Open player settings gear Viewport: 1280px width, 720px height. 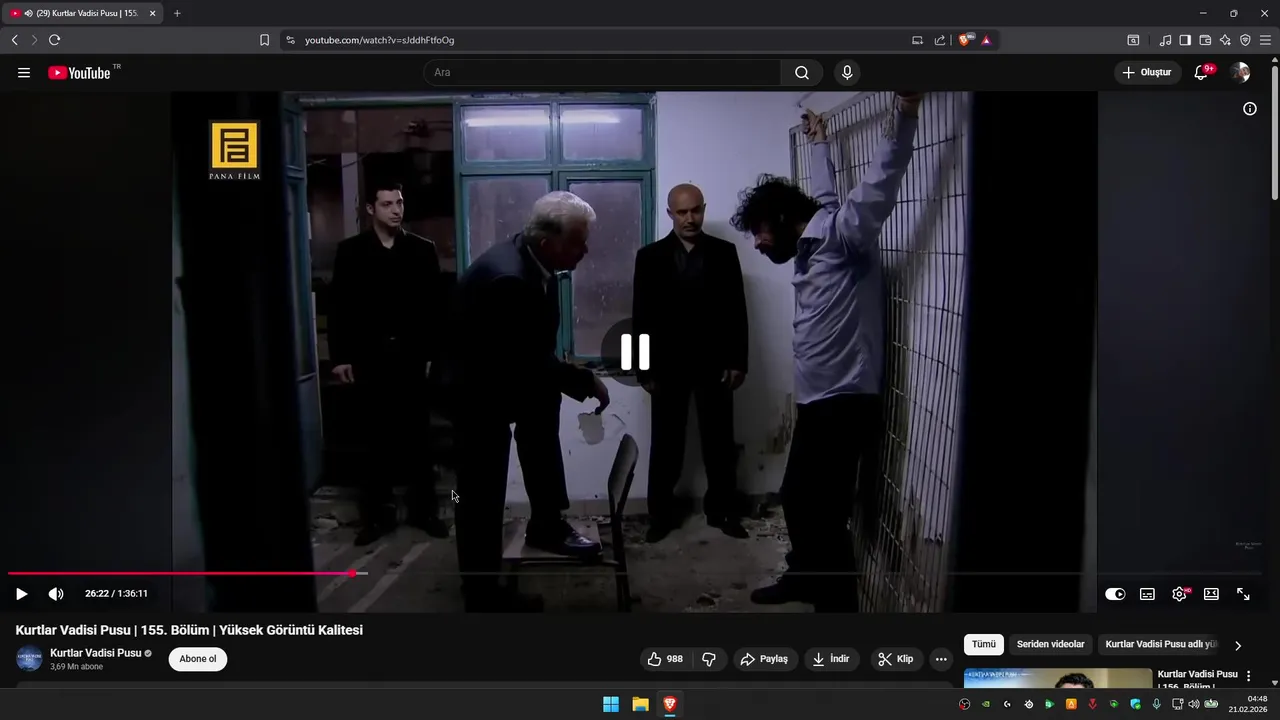tap(1180, 594)
